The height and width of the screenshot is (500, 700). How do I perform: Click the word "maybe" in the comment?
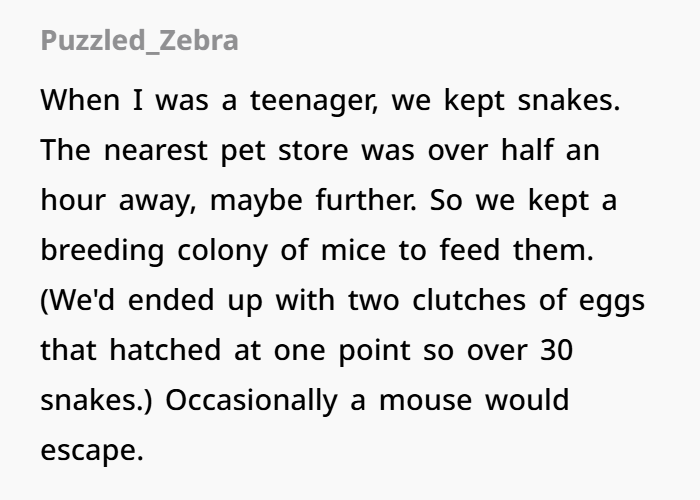tap(256, 201)
